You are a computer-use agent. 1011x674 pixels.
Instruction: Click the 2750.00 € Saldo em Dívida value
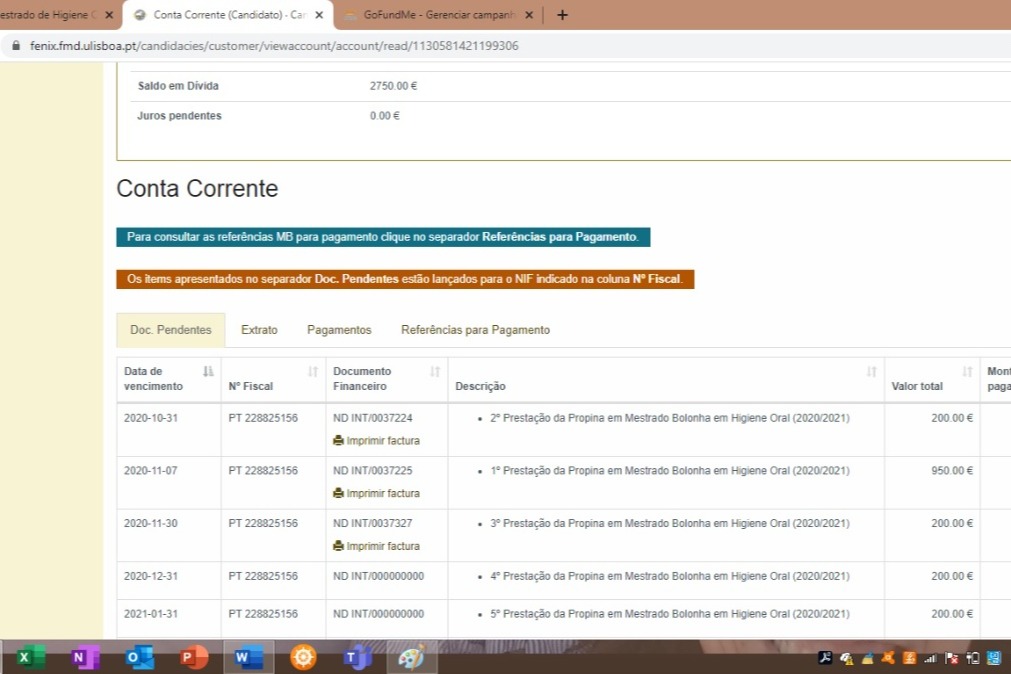[393, 86]
